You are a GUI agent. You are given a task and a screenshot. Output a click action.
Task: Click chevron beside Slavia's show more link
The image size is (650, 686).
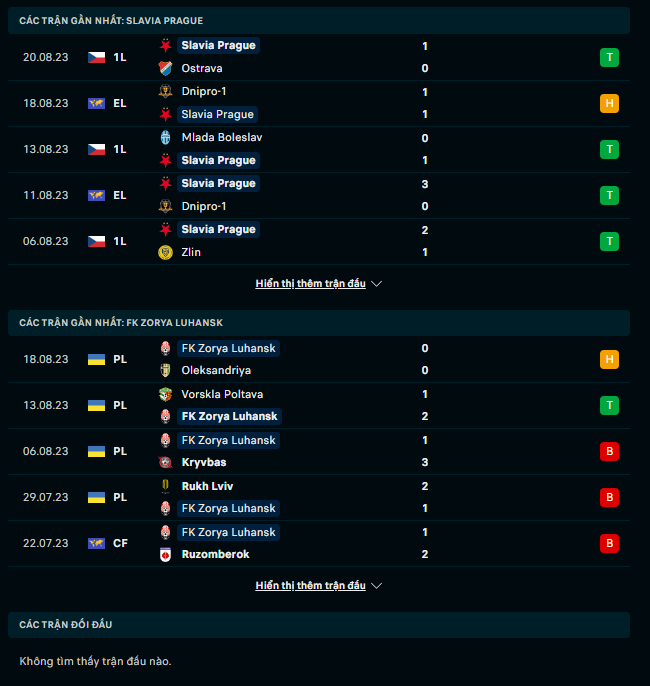pyautogui.click(x=377, y=284)
